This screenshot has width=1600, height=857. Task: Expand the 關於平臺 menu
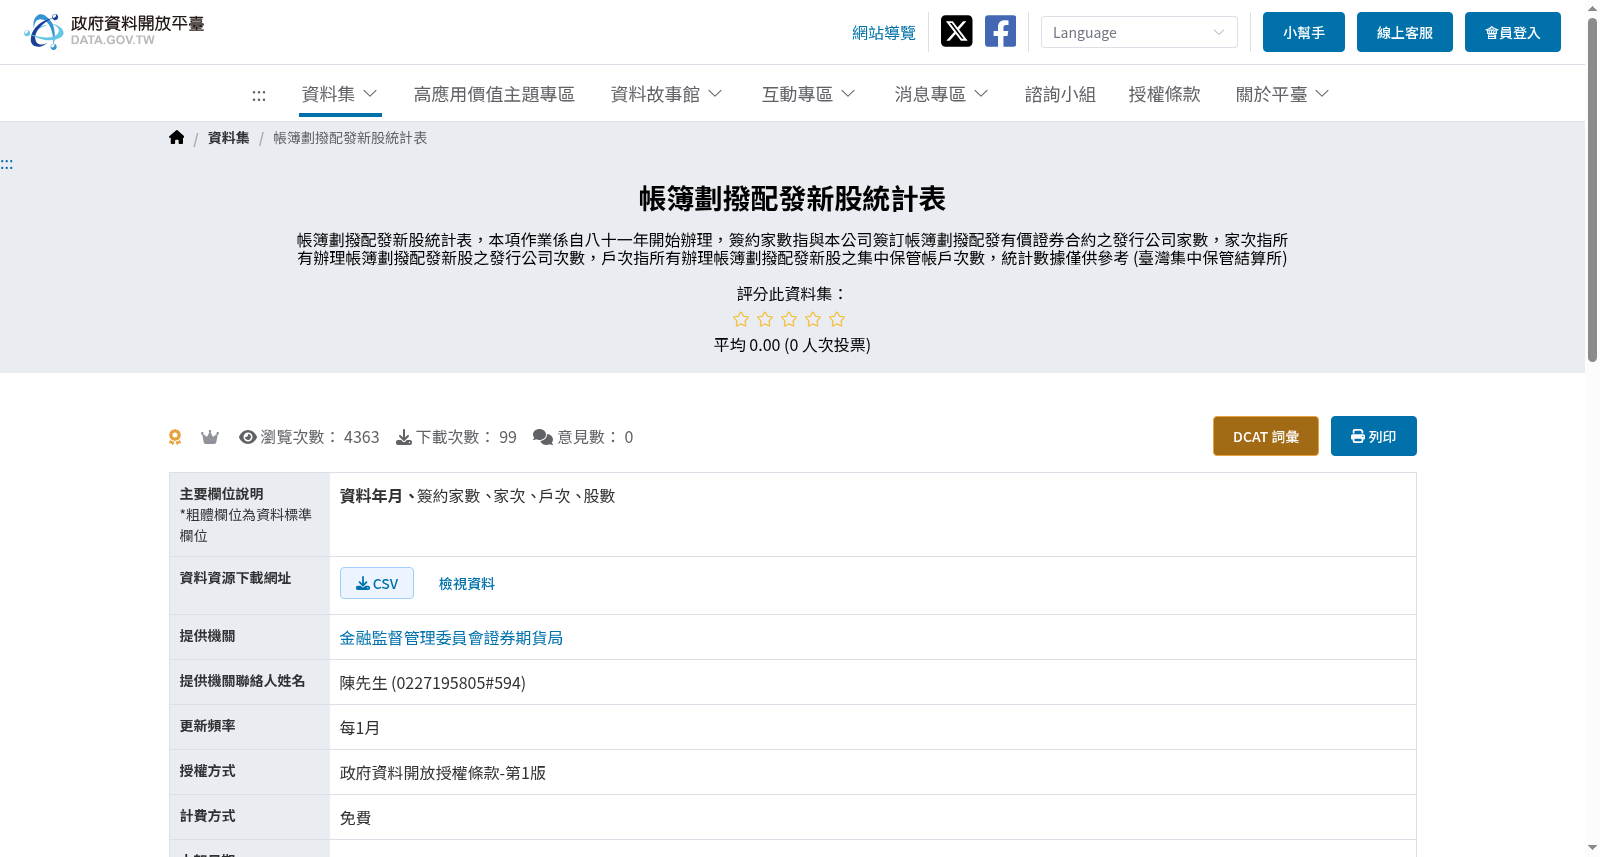(x=1282, y=94)
